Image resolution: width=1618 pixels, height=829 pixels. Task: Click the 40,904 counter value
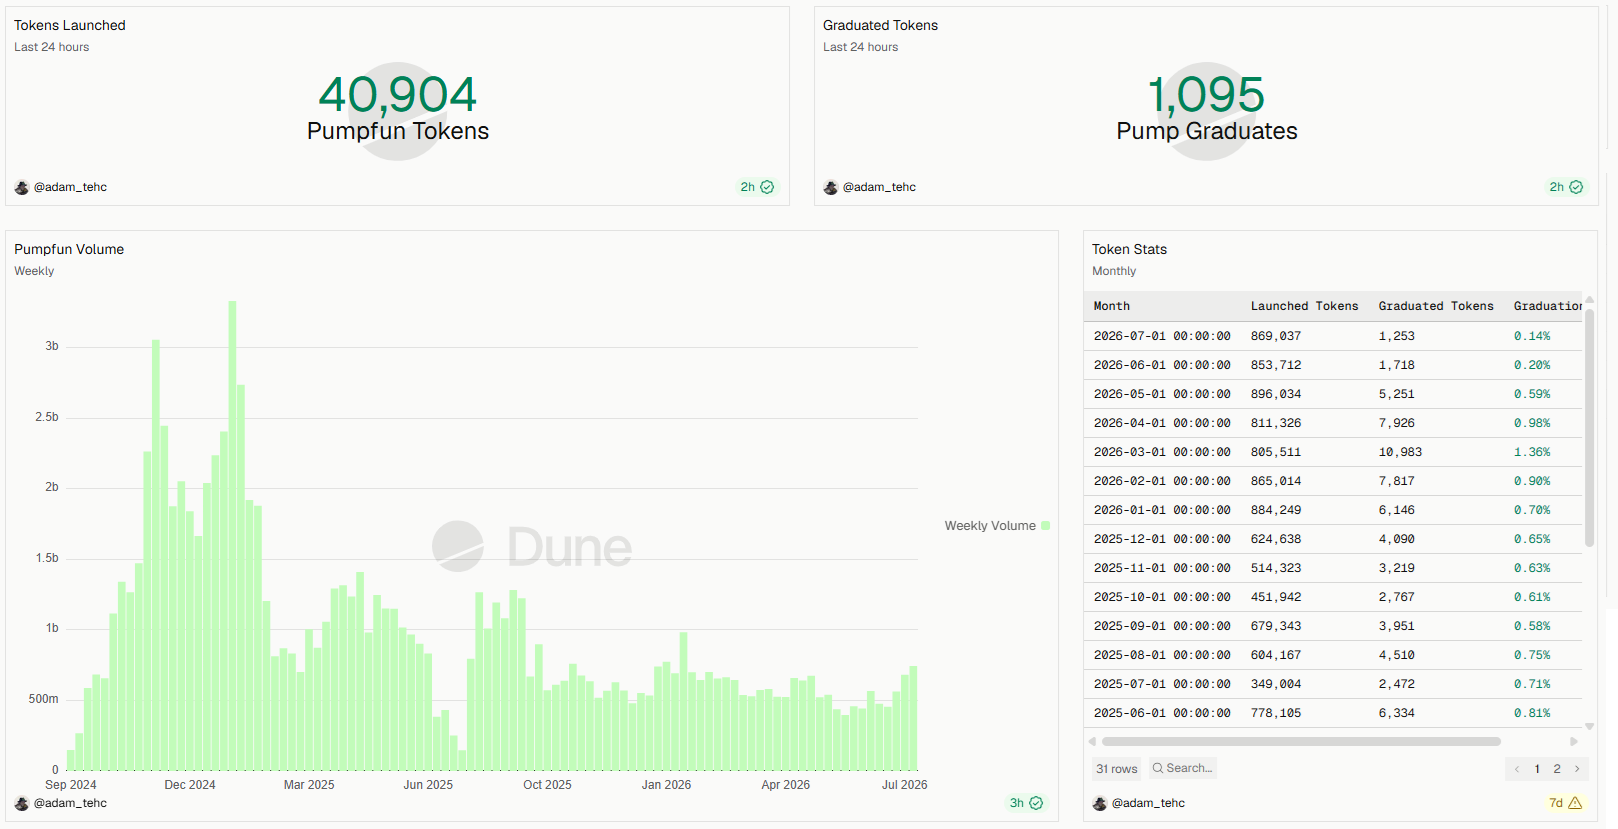click(x=398, y=95)
